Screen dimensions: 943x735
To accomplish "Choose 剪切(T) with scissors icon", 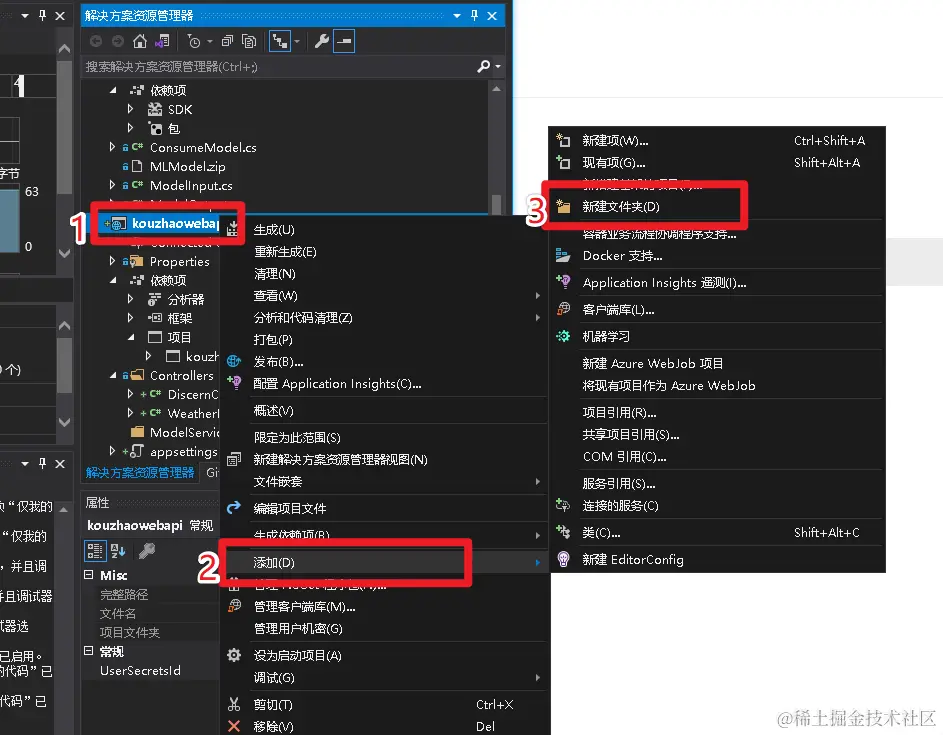I will click(x=385, y=705).
